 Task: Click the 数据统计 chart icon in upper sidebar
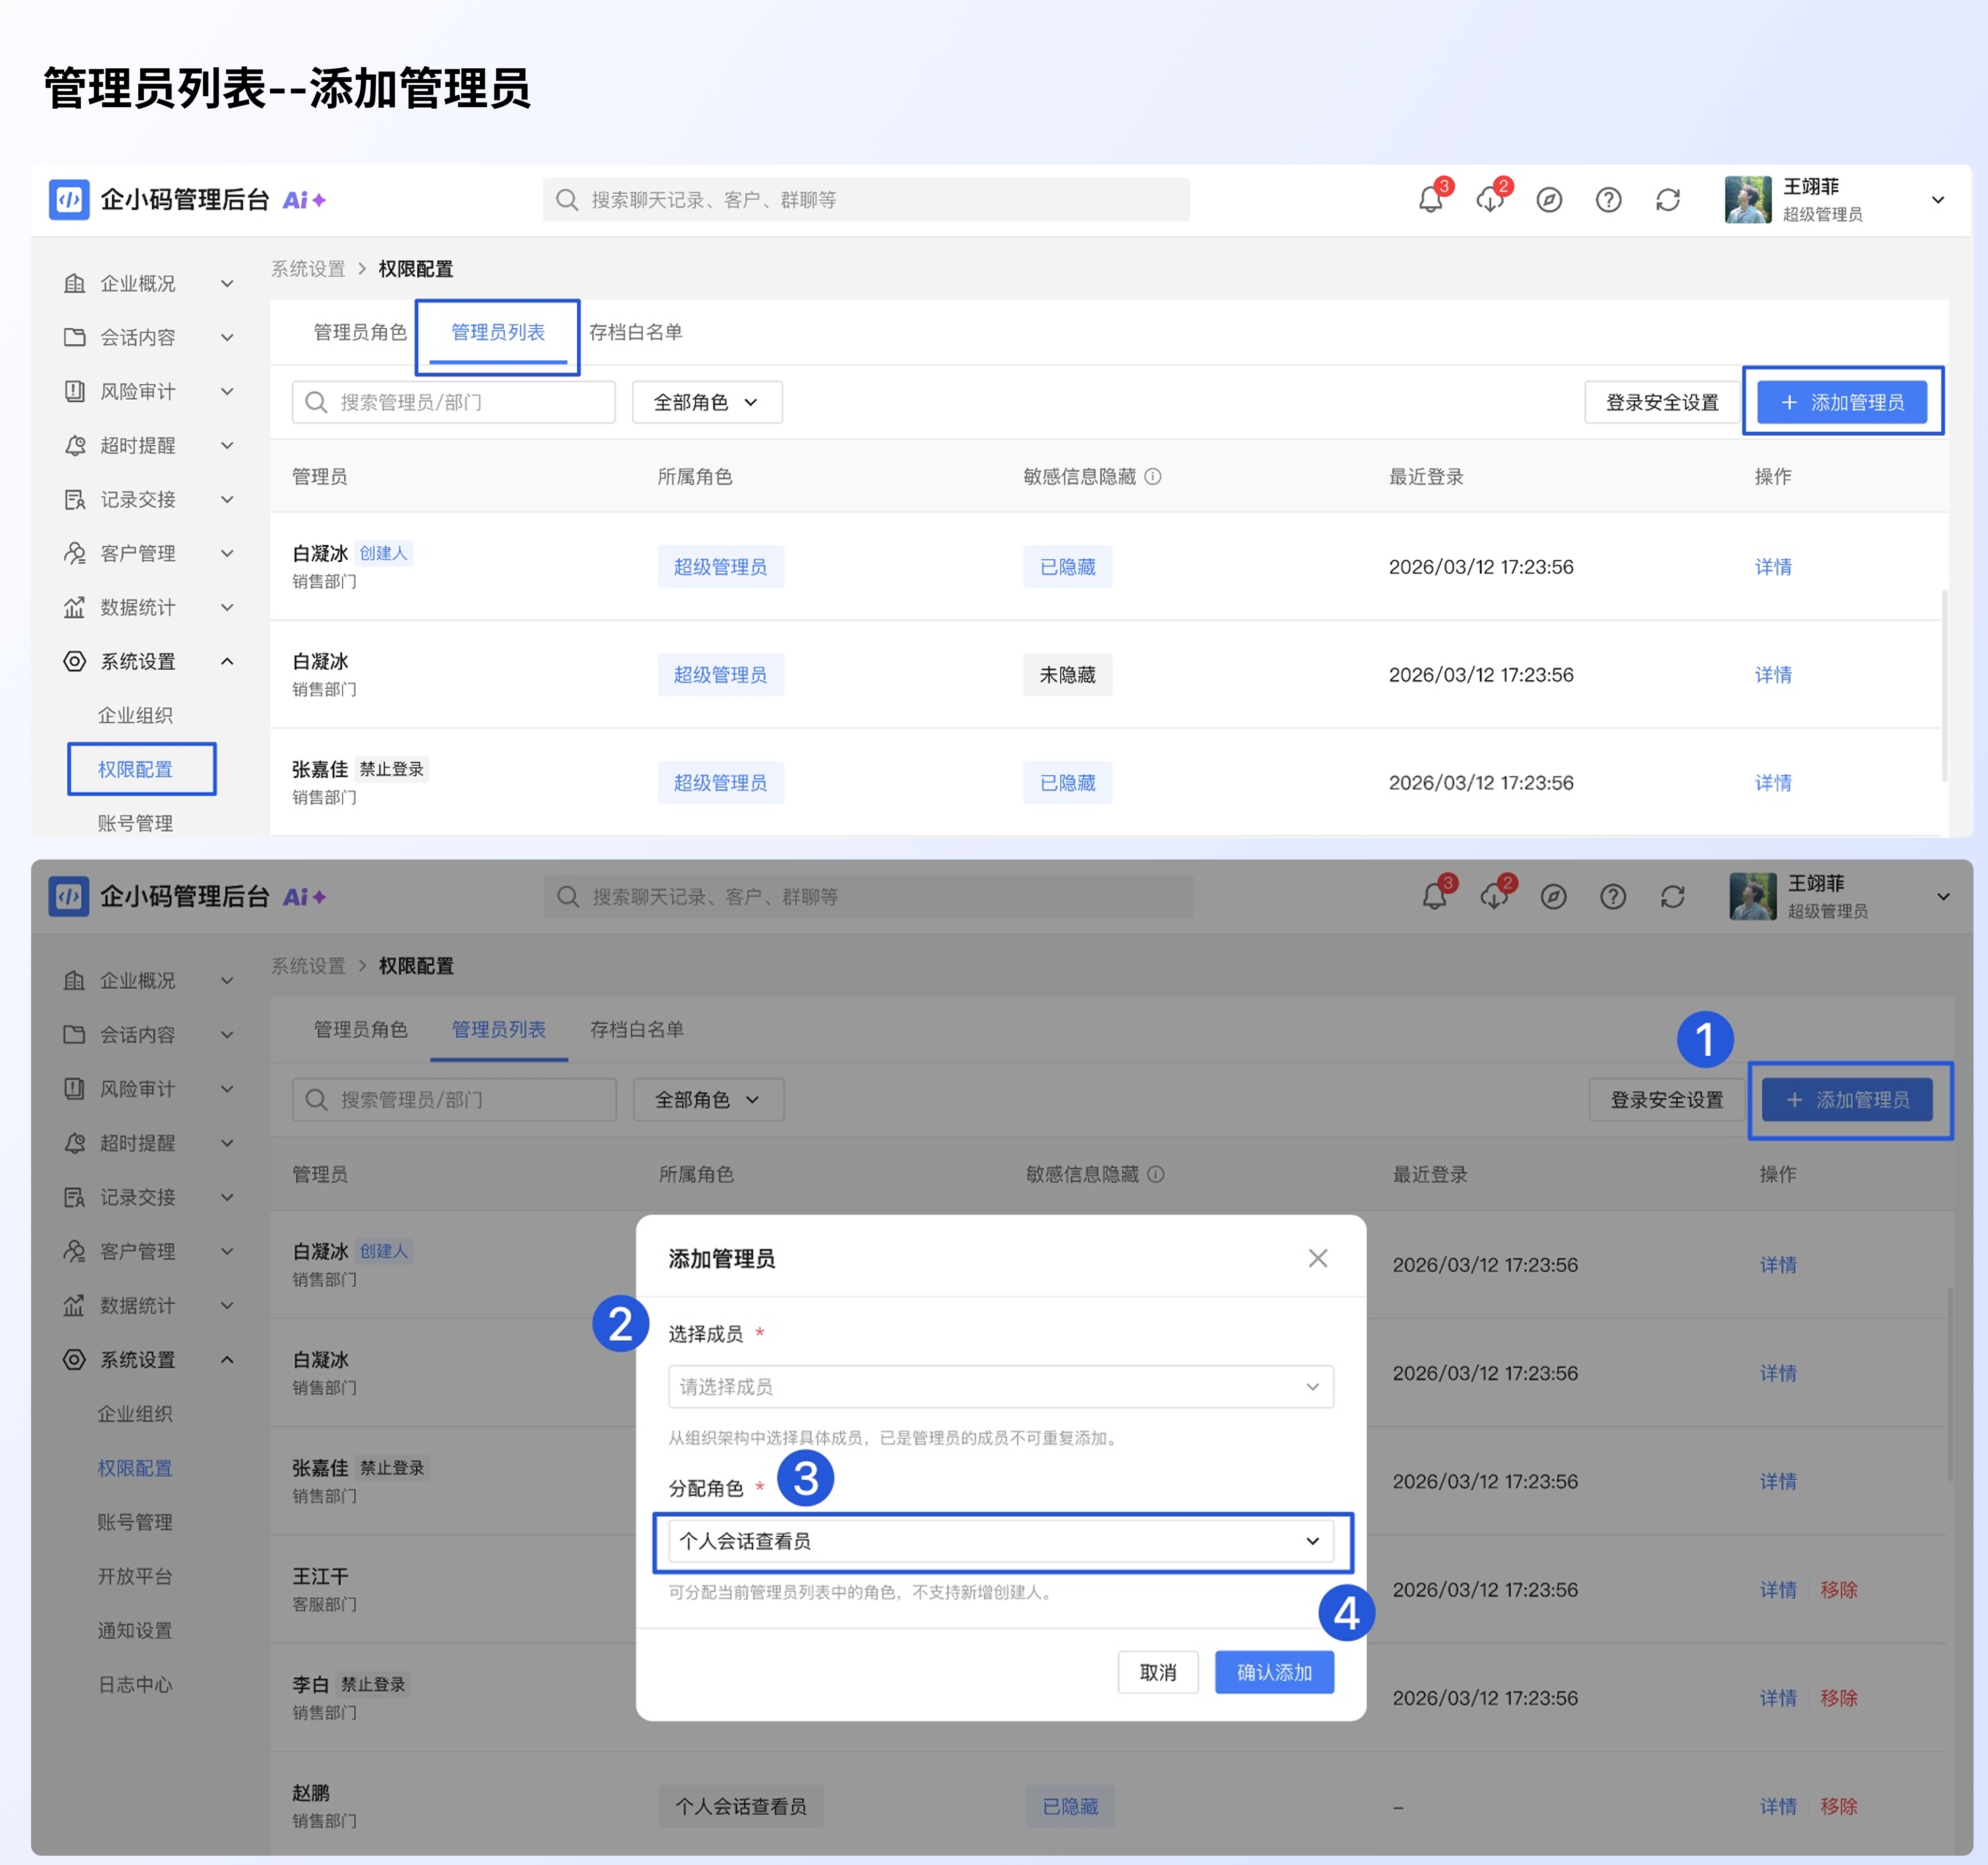(75, 607)
